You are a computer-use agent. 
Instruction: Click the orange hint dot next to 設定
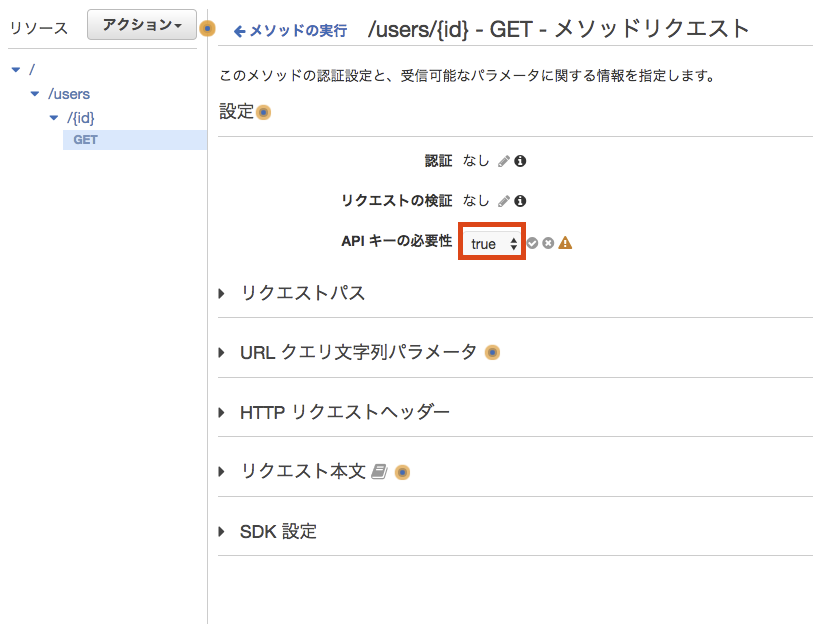click(264, 113)
